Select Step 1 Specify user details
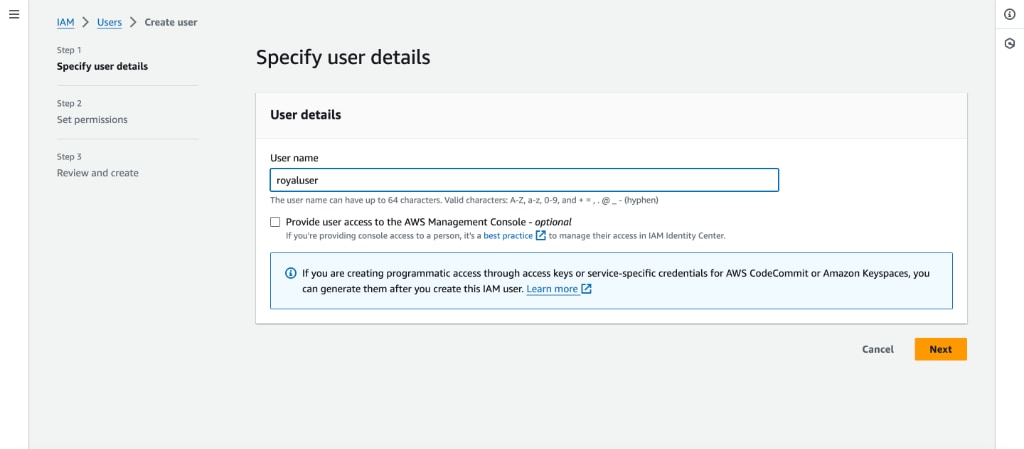Screen dimensions: 1024x449 [x=103, y=67]
